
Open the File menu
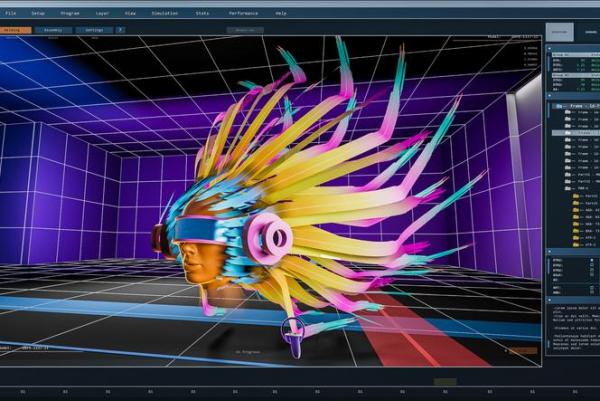[x=10, y=13]
